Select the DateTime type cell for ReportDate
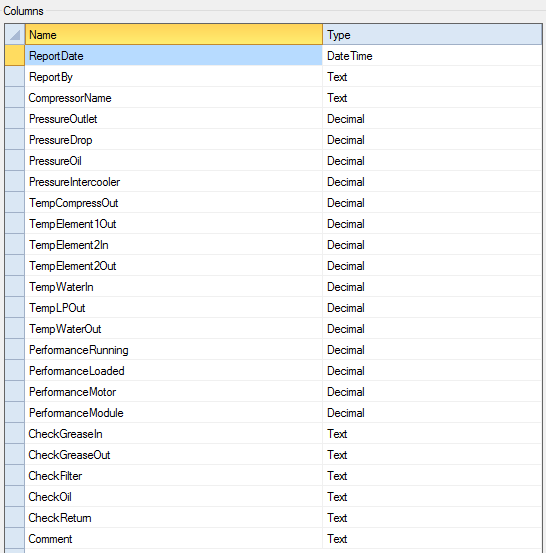Viewport: 546px width, 553px height. pyautogui.click(x=432, y=56)
